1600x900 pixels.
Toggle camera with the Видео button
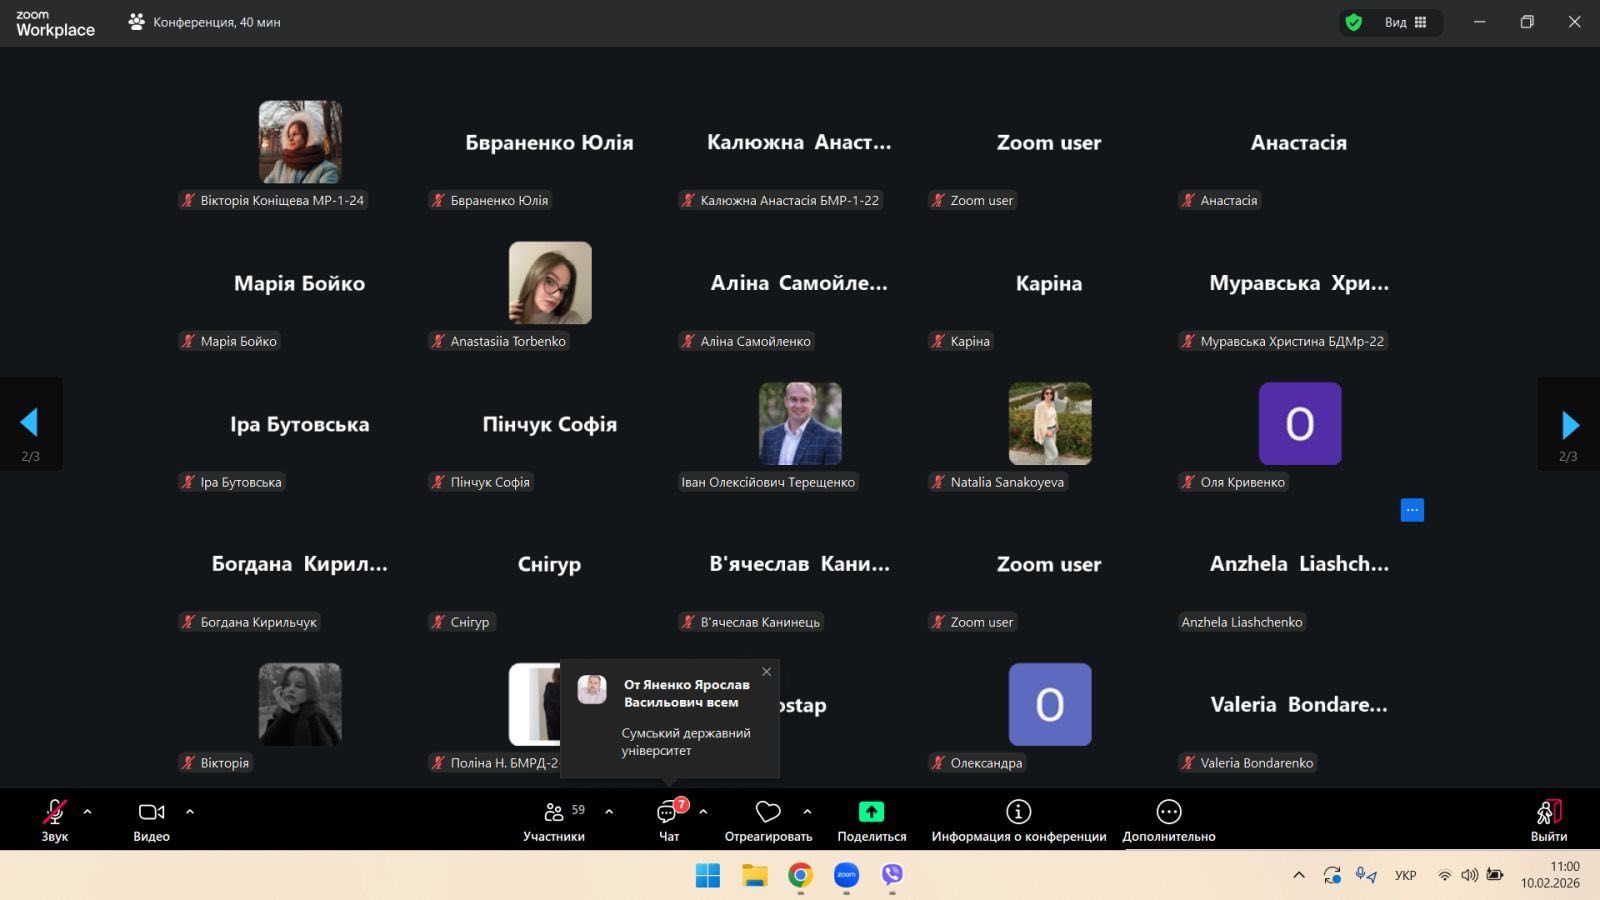click(151, 812)
